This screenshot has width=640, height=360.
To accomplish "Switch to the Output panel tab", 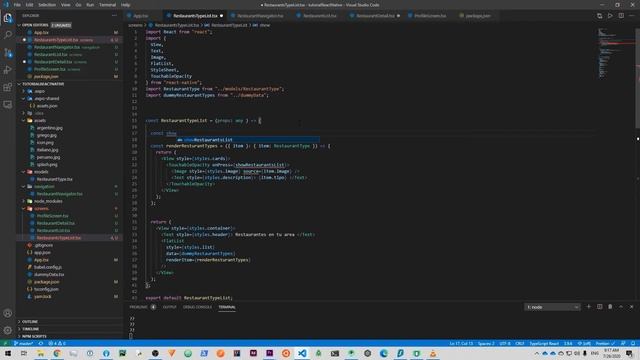I will coord(169,307).
